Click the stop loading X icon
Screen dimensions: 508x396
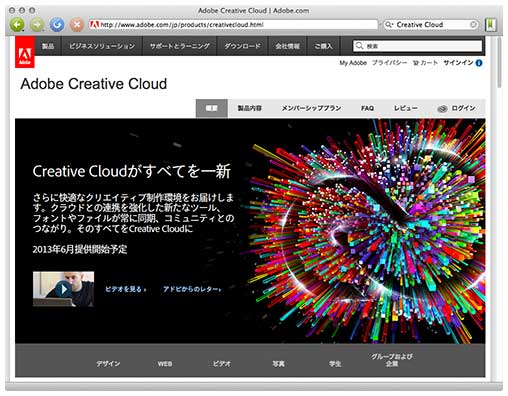77,25
